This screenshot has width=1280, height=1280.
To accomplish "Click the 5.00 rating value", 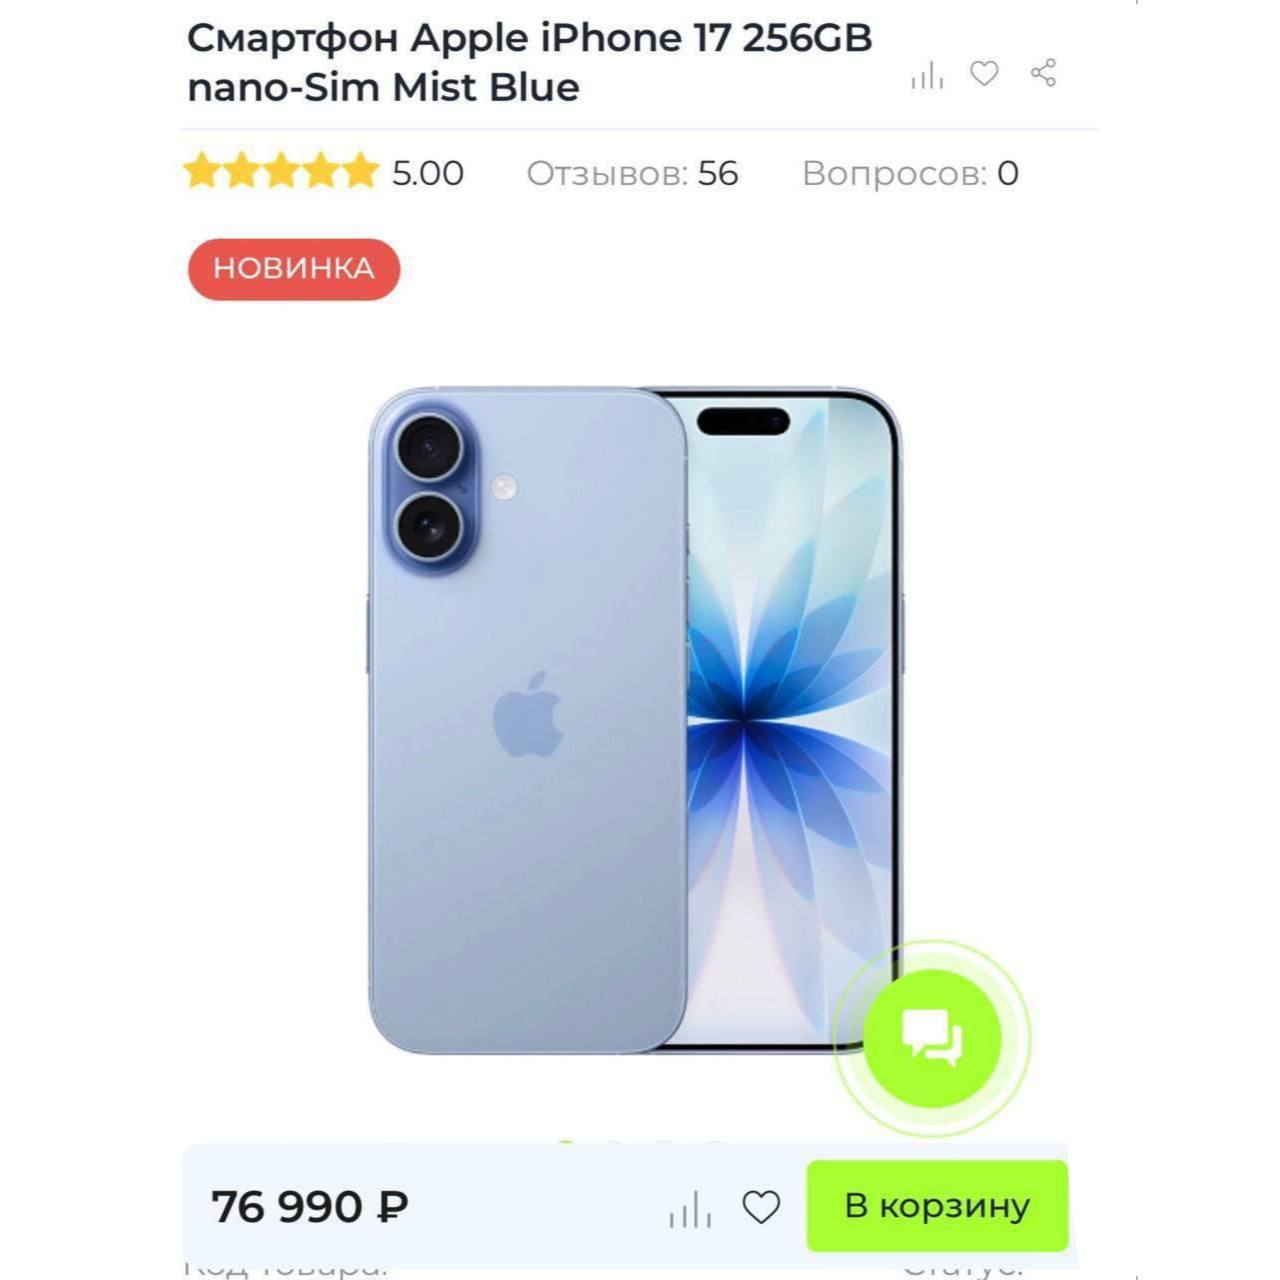I will [x=427, y=173].
